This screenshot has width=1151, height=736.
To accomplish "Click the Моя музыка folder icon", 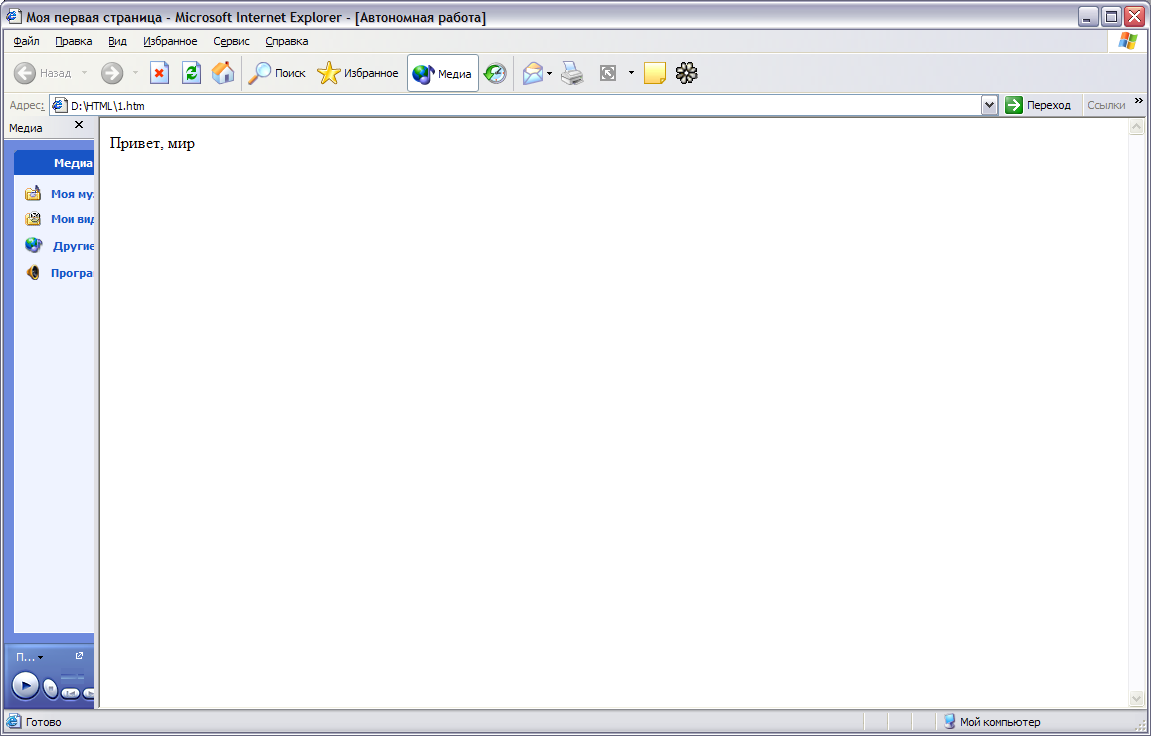I will click(x=33, y=194).
